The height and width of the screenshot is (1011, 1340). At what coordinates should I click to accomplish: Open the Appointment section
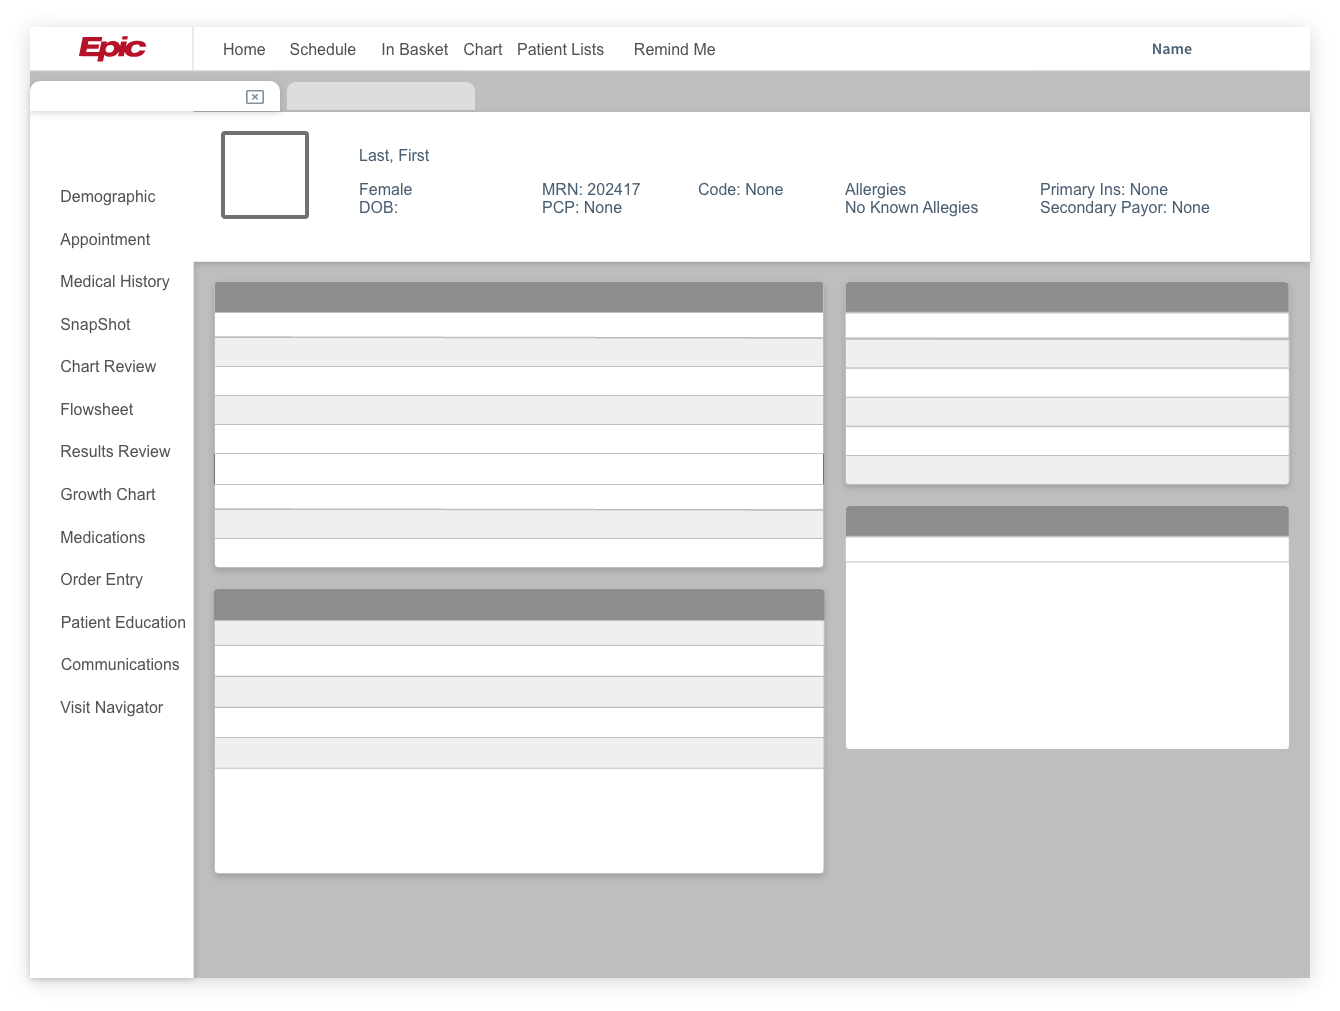tap(105, 239)
